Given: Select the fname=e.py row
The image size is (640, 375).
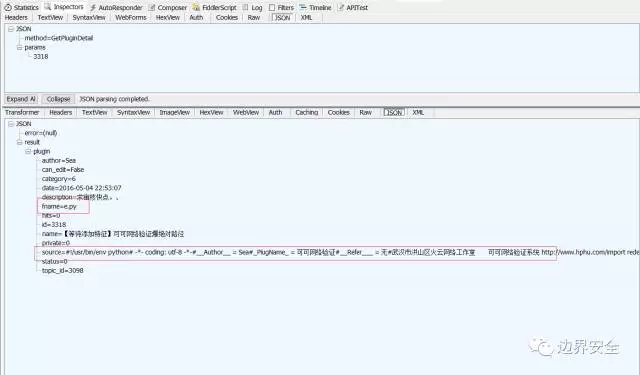Looking at the screenshot, I should point(59,206).
